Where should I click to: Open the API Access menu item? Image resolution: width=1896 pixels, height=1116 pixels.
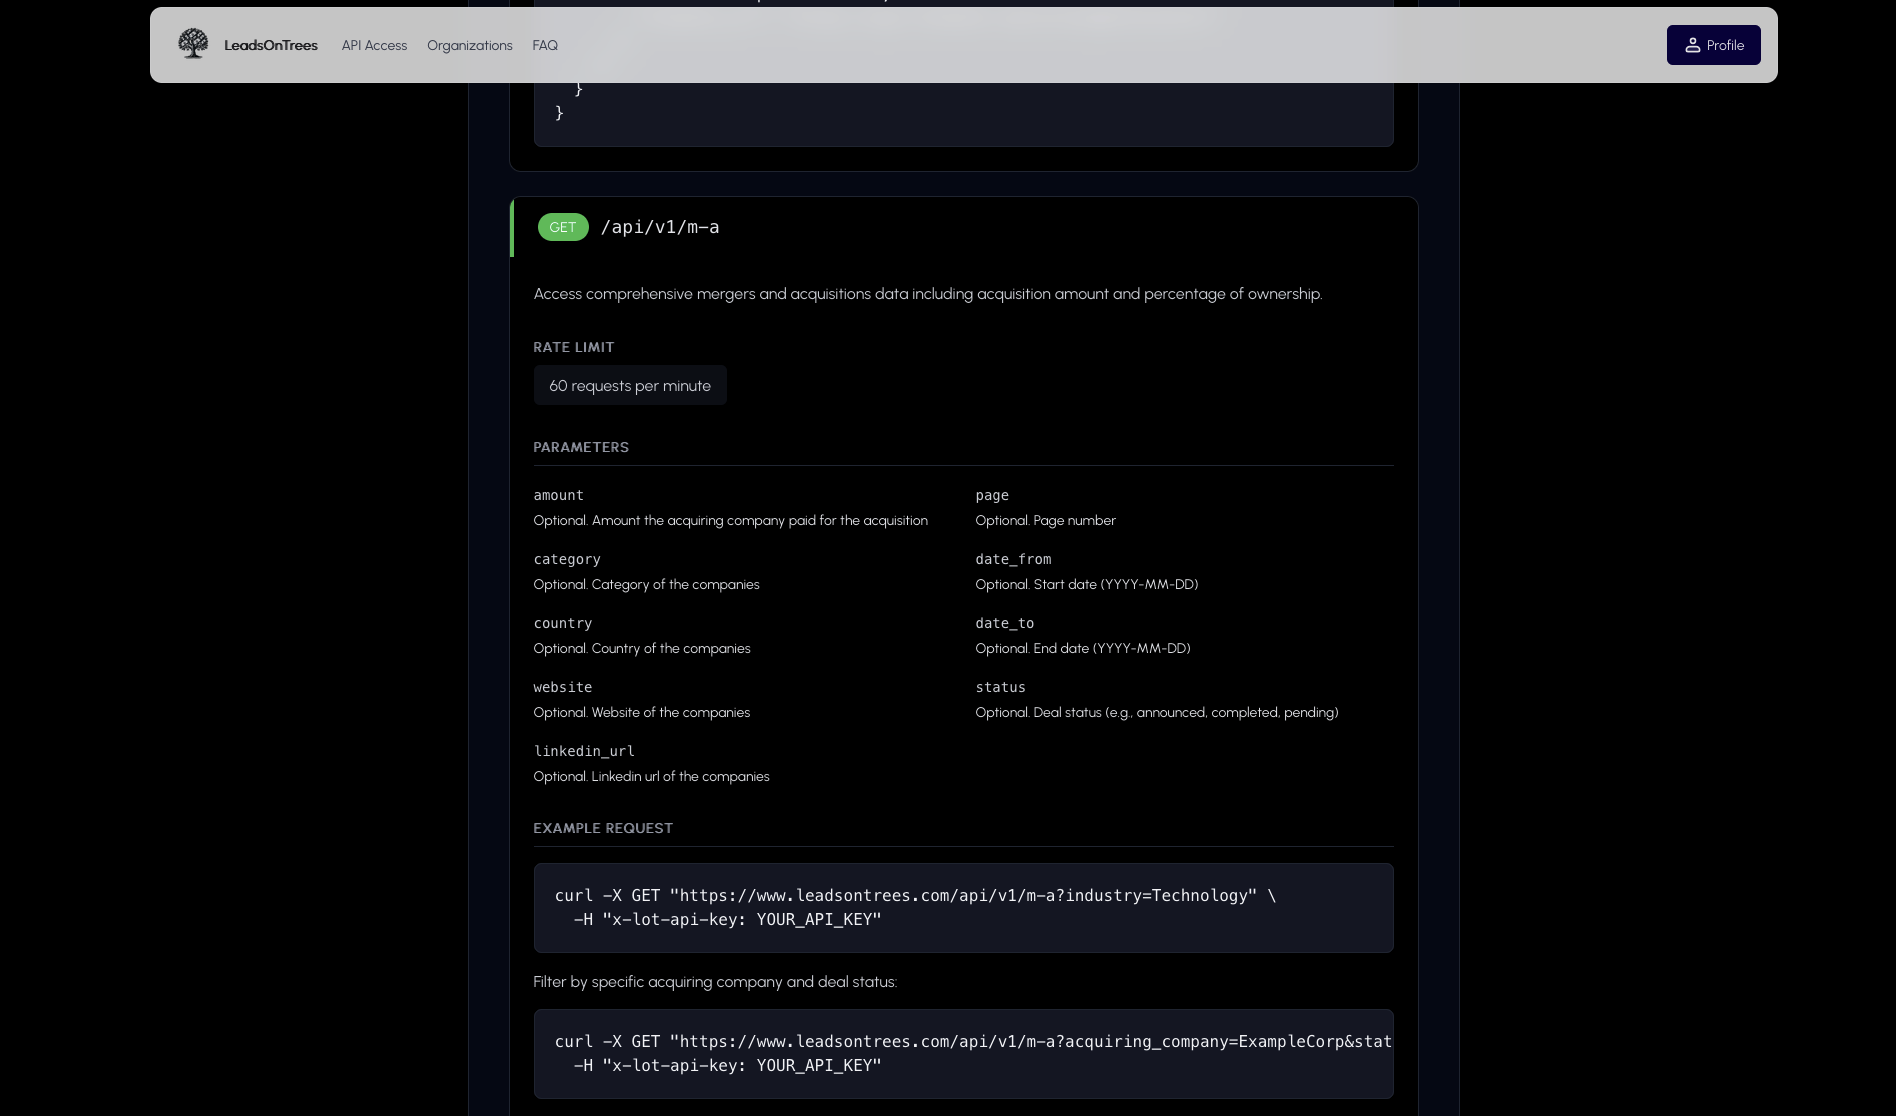coord(374,45)
